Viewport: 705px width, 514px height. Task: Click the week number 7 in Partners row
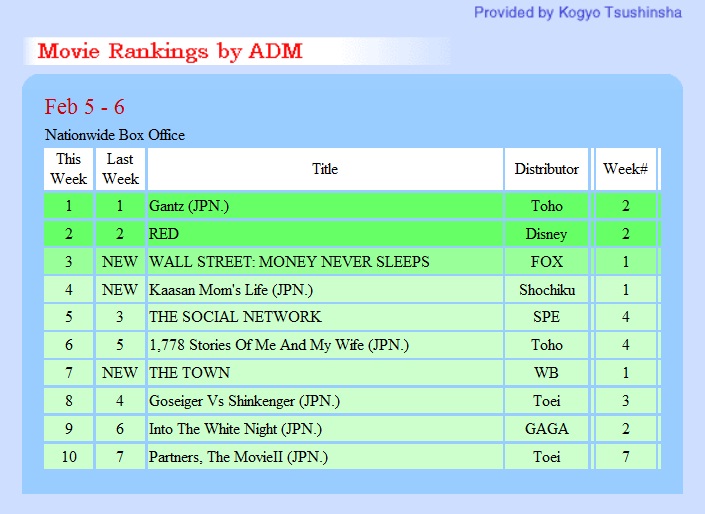pyautogui.click(x=625, y=457)
